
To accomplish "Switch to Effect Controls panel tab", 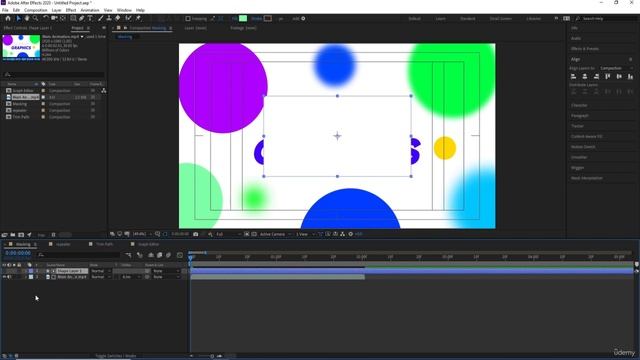I will point(27,28).
